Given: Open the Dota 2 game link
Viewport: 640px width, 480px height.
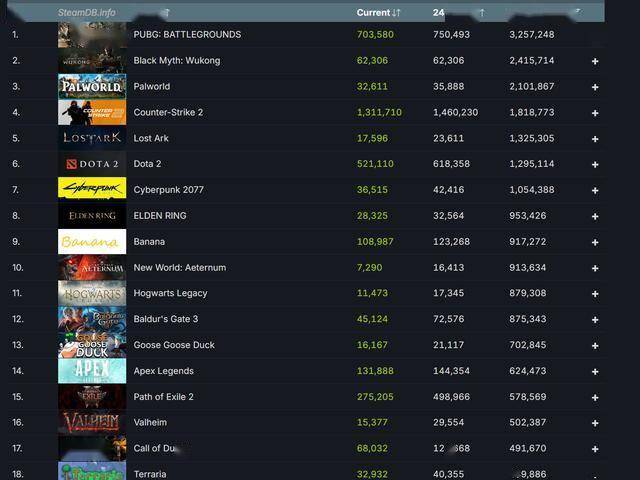Looking at the screenshot, I should coord(147,164).
